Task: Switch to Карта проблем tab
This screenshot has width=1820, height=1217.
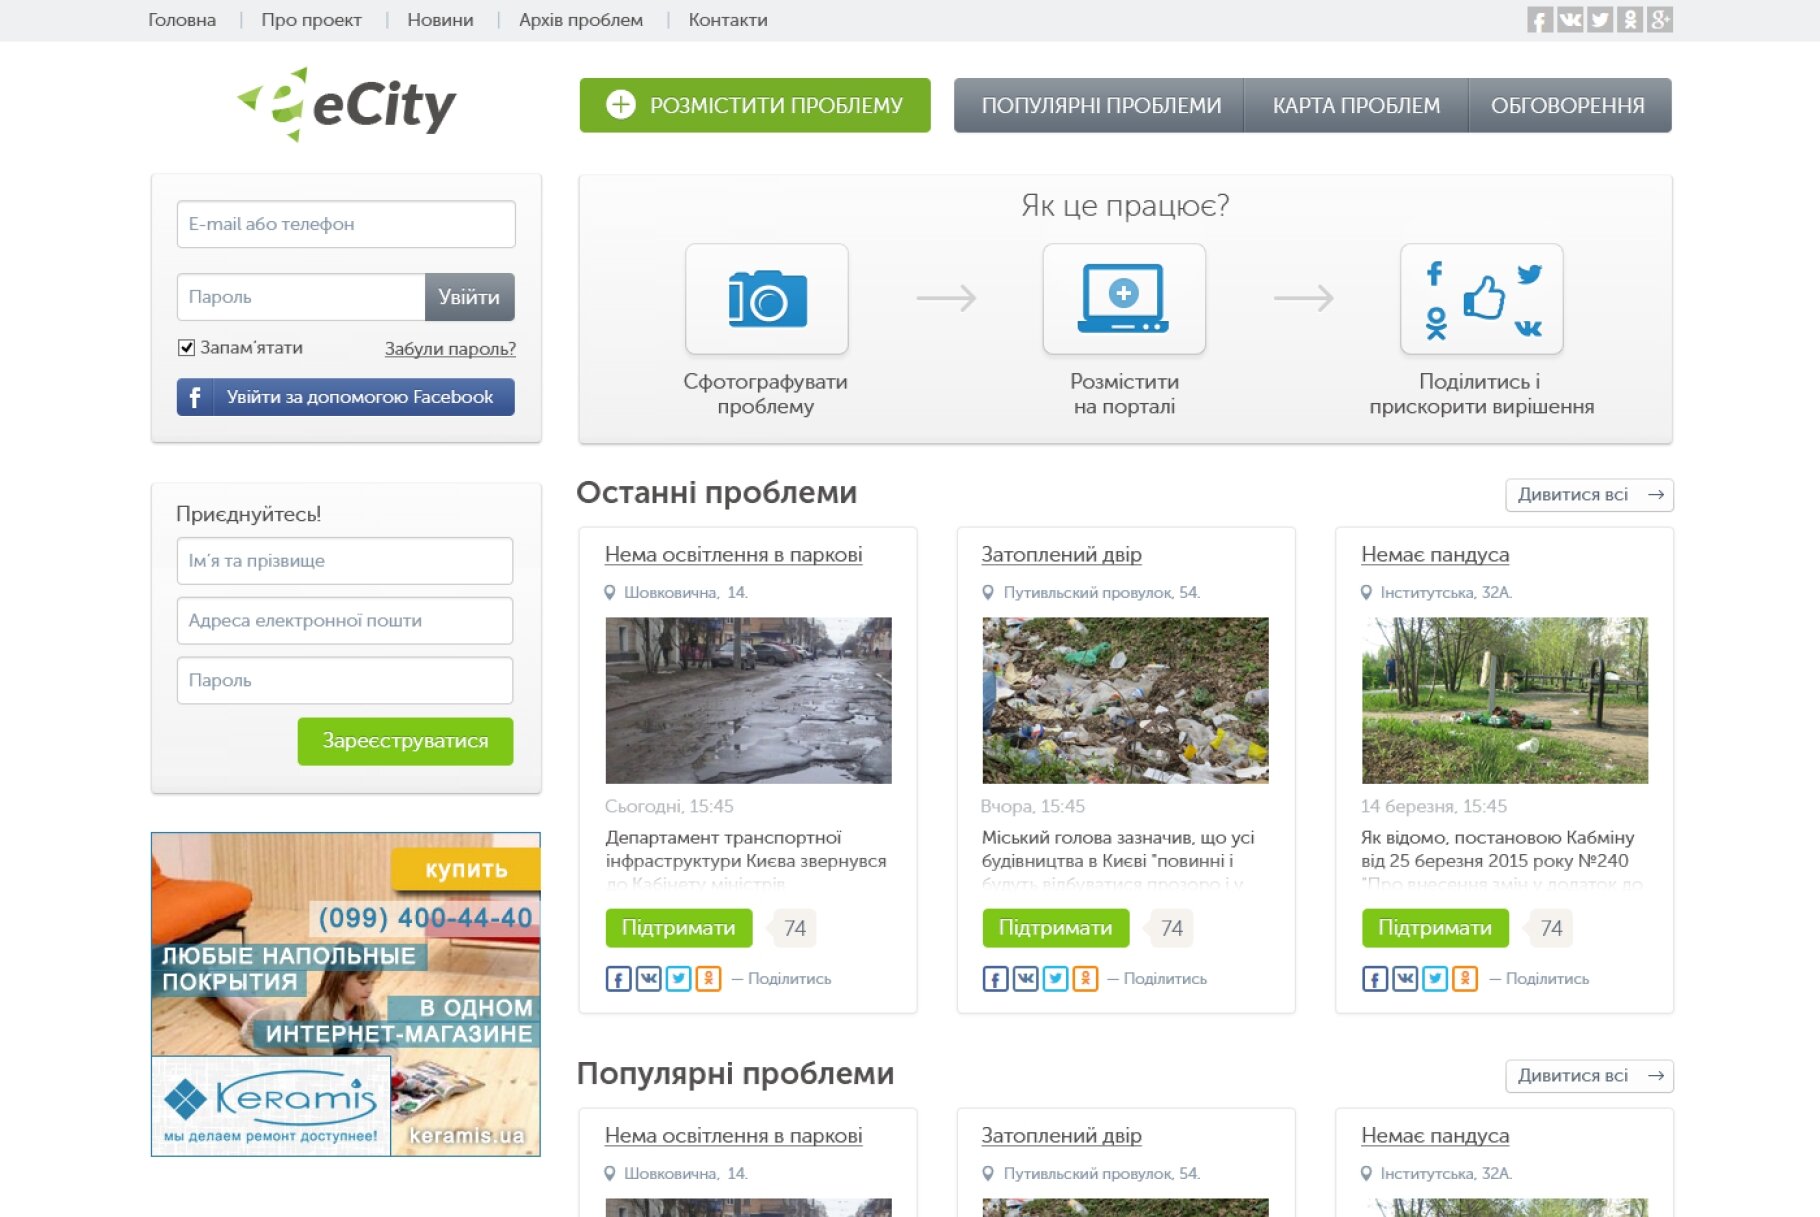Action: coord(1356,105)
